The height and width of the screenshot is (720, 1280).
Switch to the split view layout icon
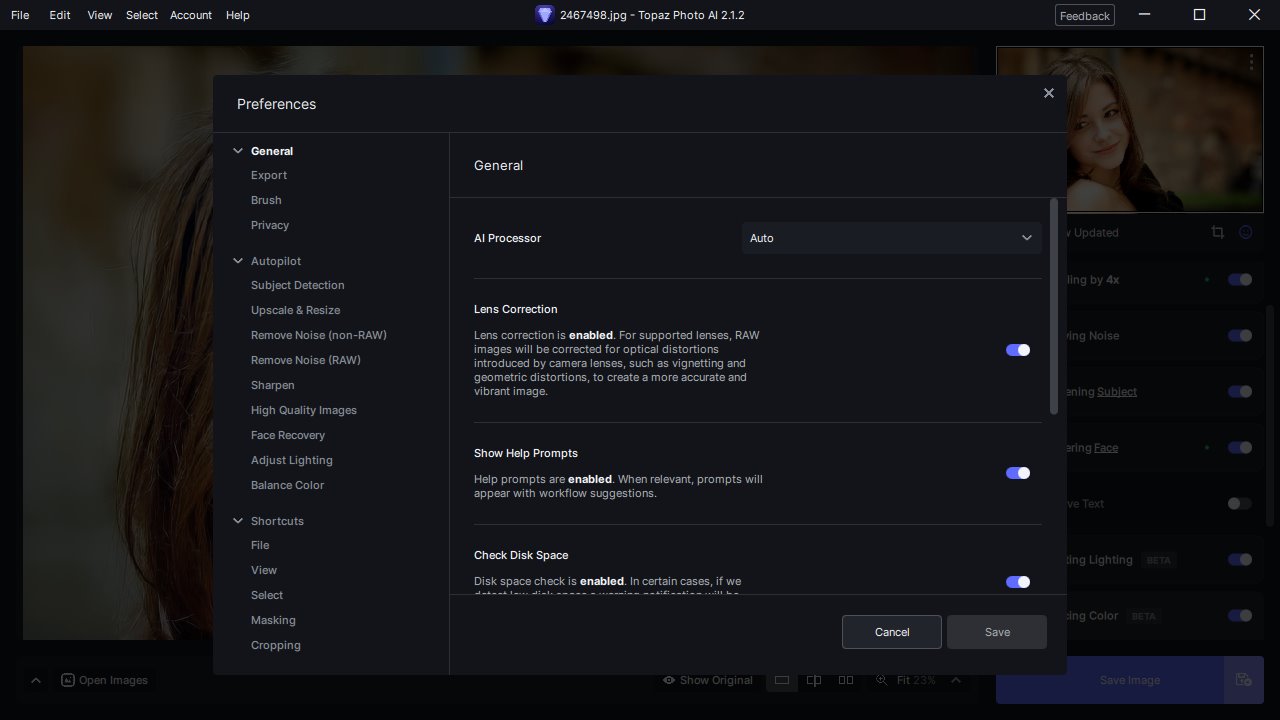[814, 680]
